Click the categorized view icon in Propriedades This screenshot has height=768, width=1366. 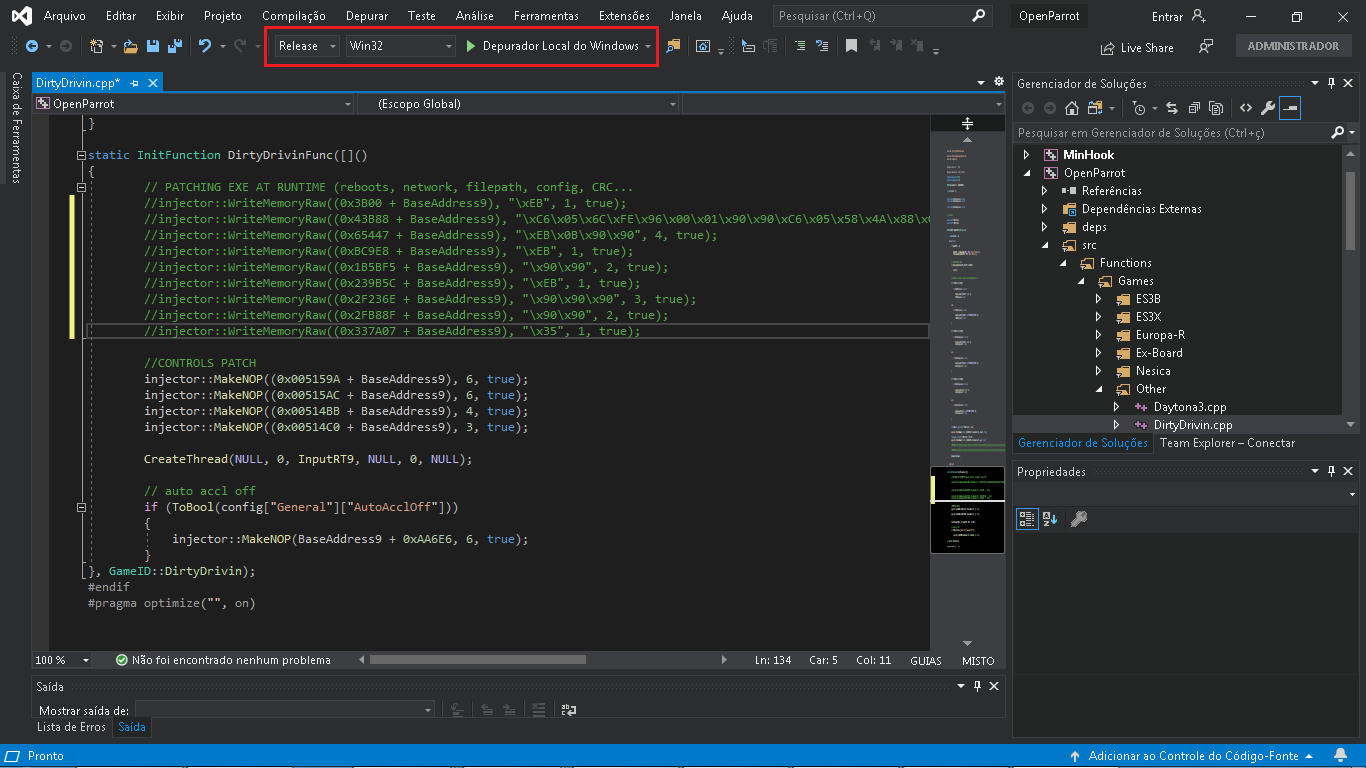coord(1027,518)
